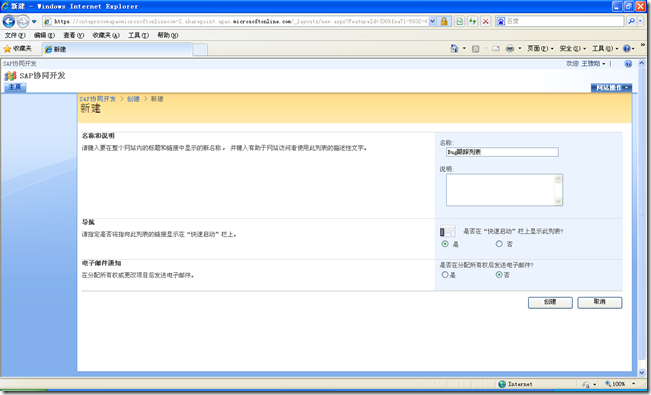651x395 pixels.
Task: Open the 安全(S) command bar menu
Action: pos(573,49)
